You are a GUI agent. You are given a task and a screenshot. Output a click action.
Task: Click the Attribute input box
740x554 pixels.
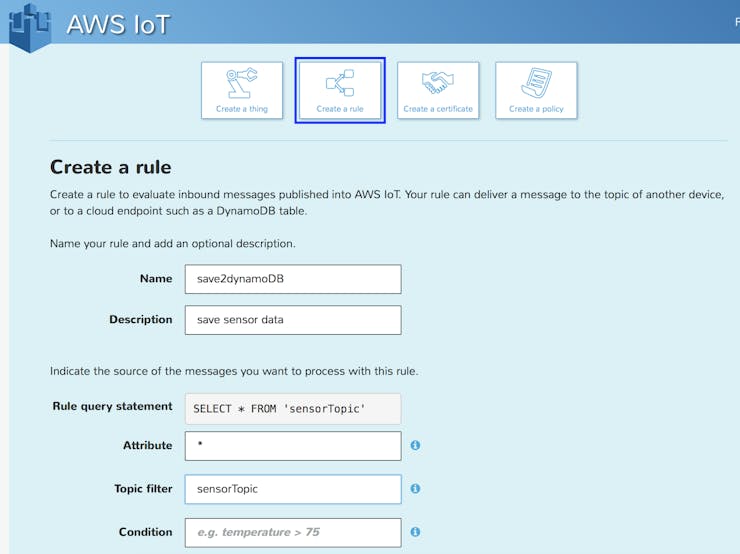[293, 445]
